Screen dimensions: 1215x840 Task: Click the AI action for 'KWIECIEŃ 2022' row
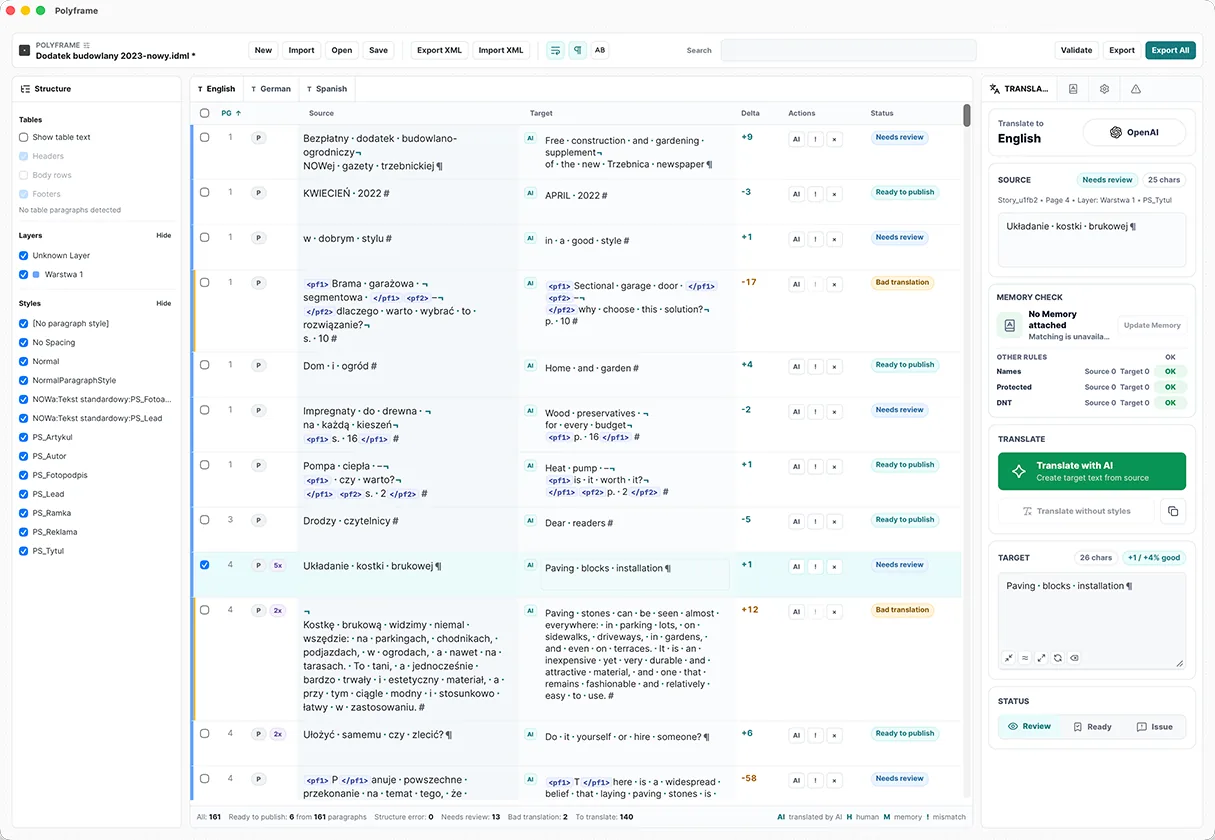(796, 194)
